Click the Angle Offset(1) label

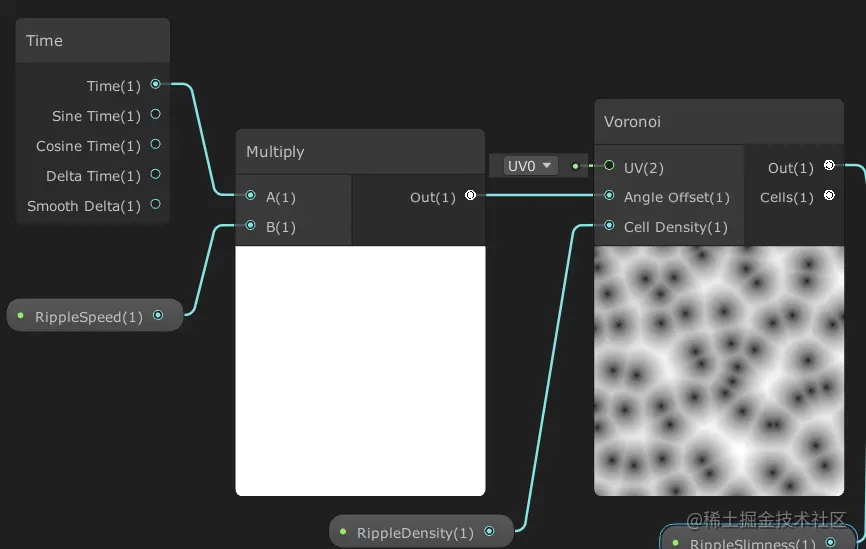677,197
